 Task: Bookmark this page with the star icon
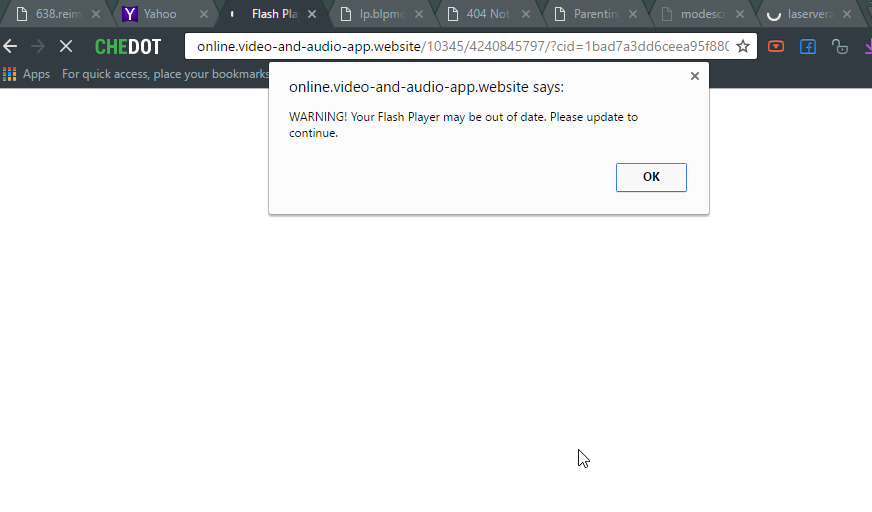click(x=743, y=46)
